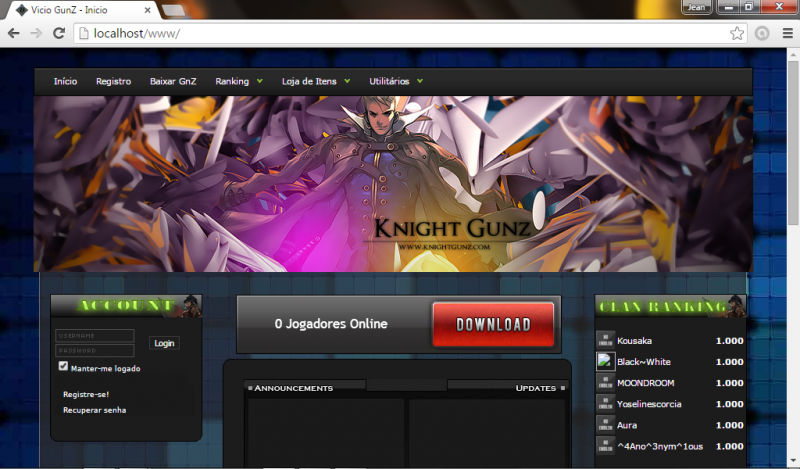The image size is (800, 469).
Task: Click the scrollbar up arrow
Action: tap(793, 54)
